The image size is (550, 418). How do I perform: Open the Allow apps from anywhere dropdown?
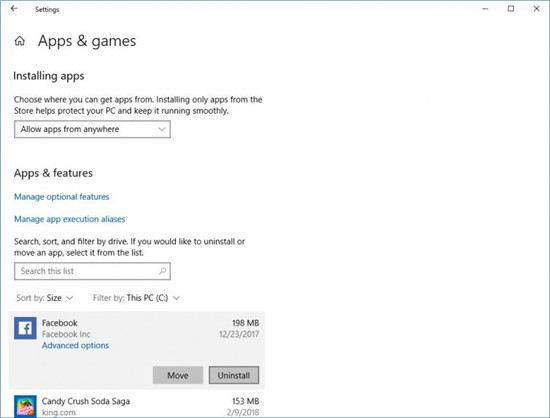point(92,129)
